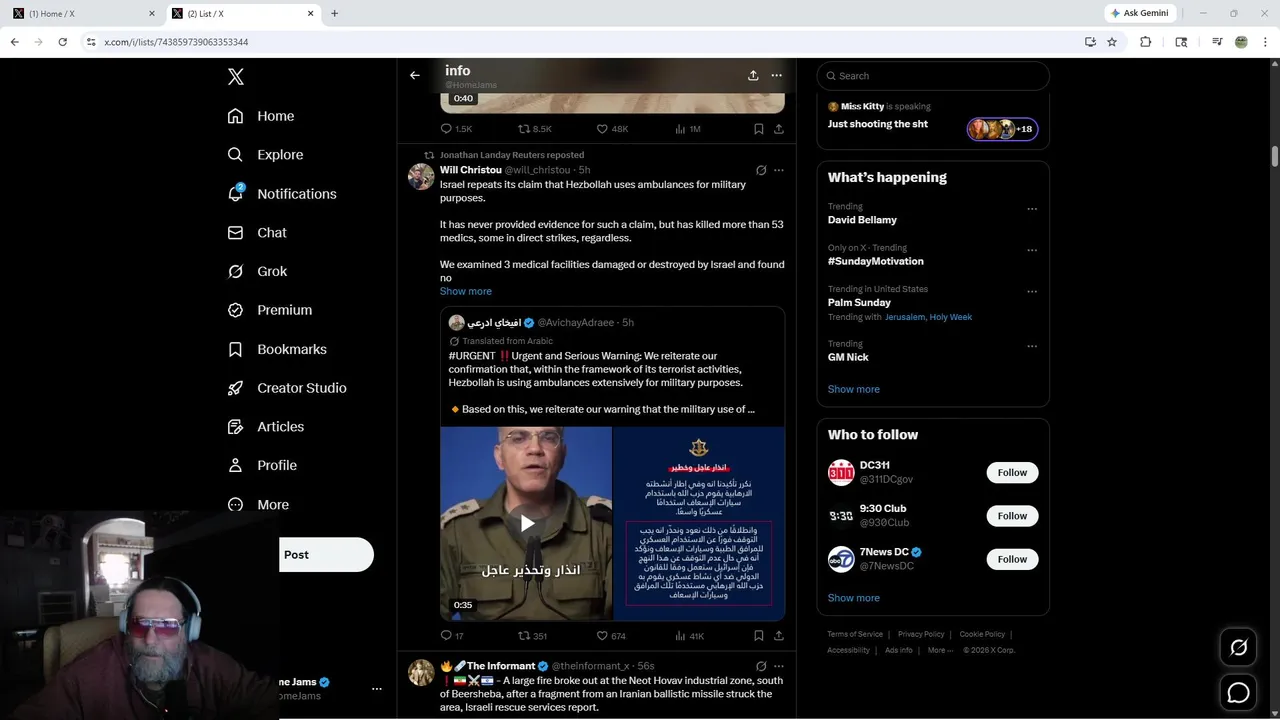
Task: Open Notifications in the sidebar
Action: click(282, 194)
